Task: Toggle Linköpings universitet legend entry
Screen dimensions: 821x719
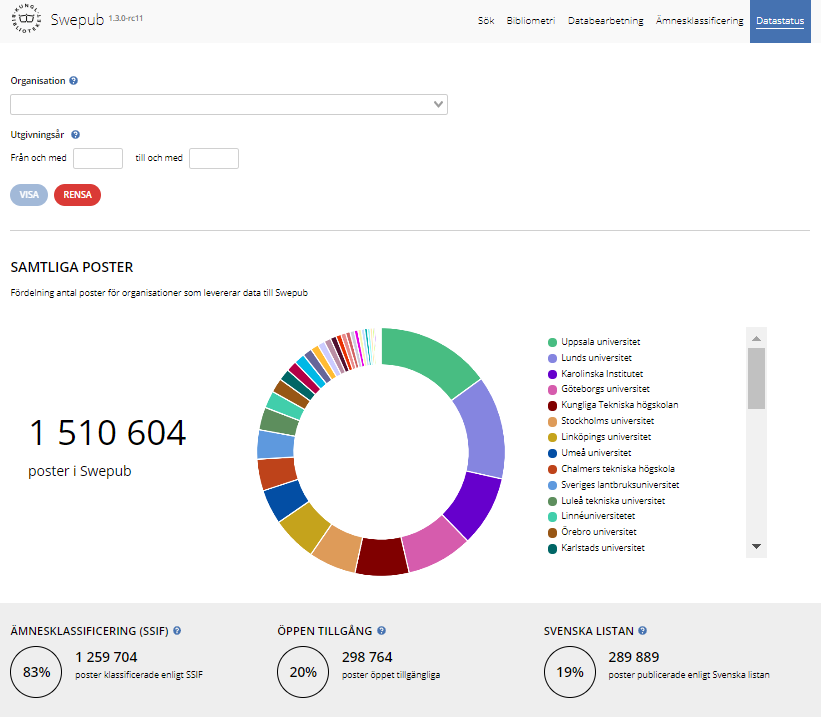Action: point(600,437)
